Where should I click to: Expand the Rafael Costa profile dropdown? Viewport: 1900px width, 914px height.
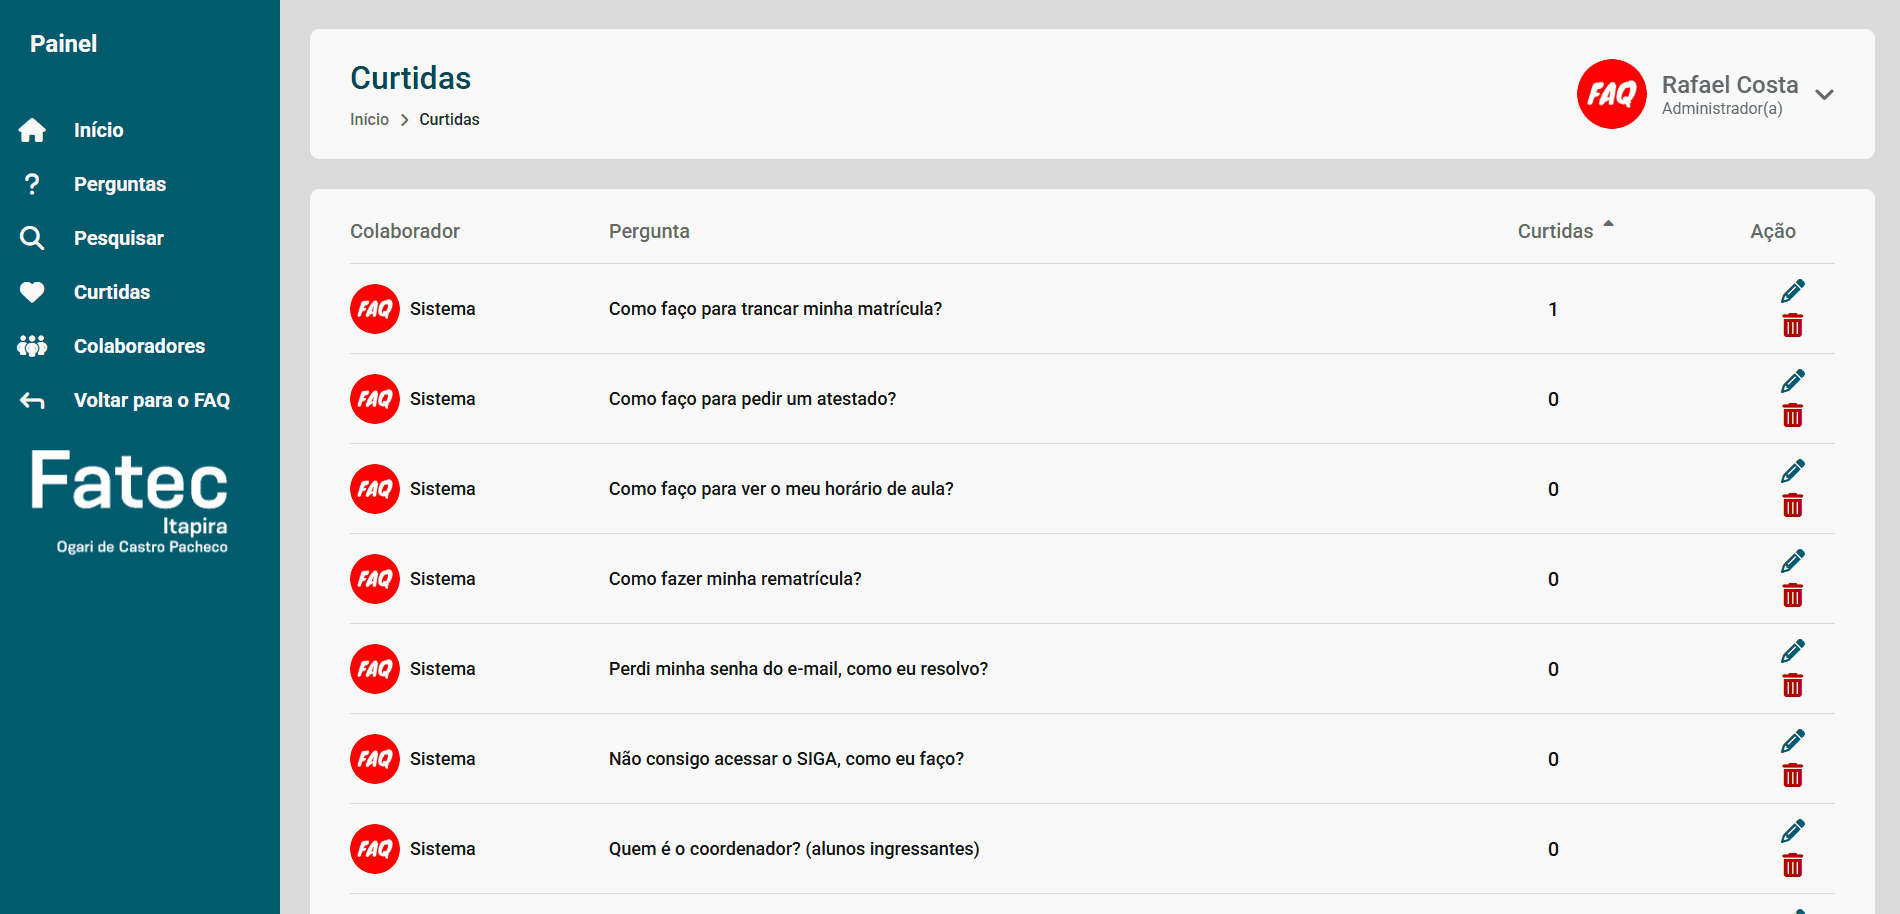click(1824, 95)
